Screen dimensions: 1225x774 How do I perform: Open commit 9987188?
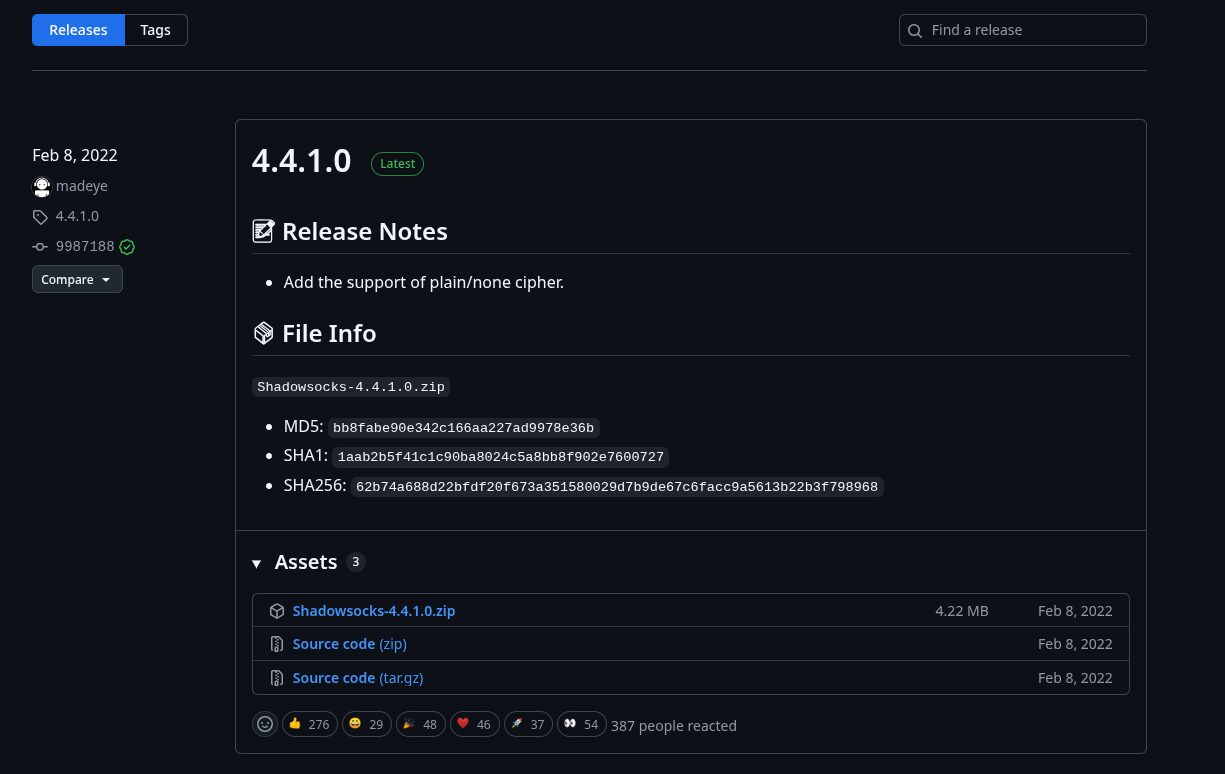point(85,246)
